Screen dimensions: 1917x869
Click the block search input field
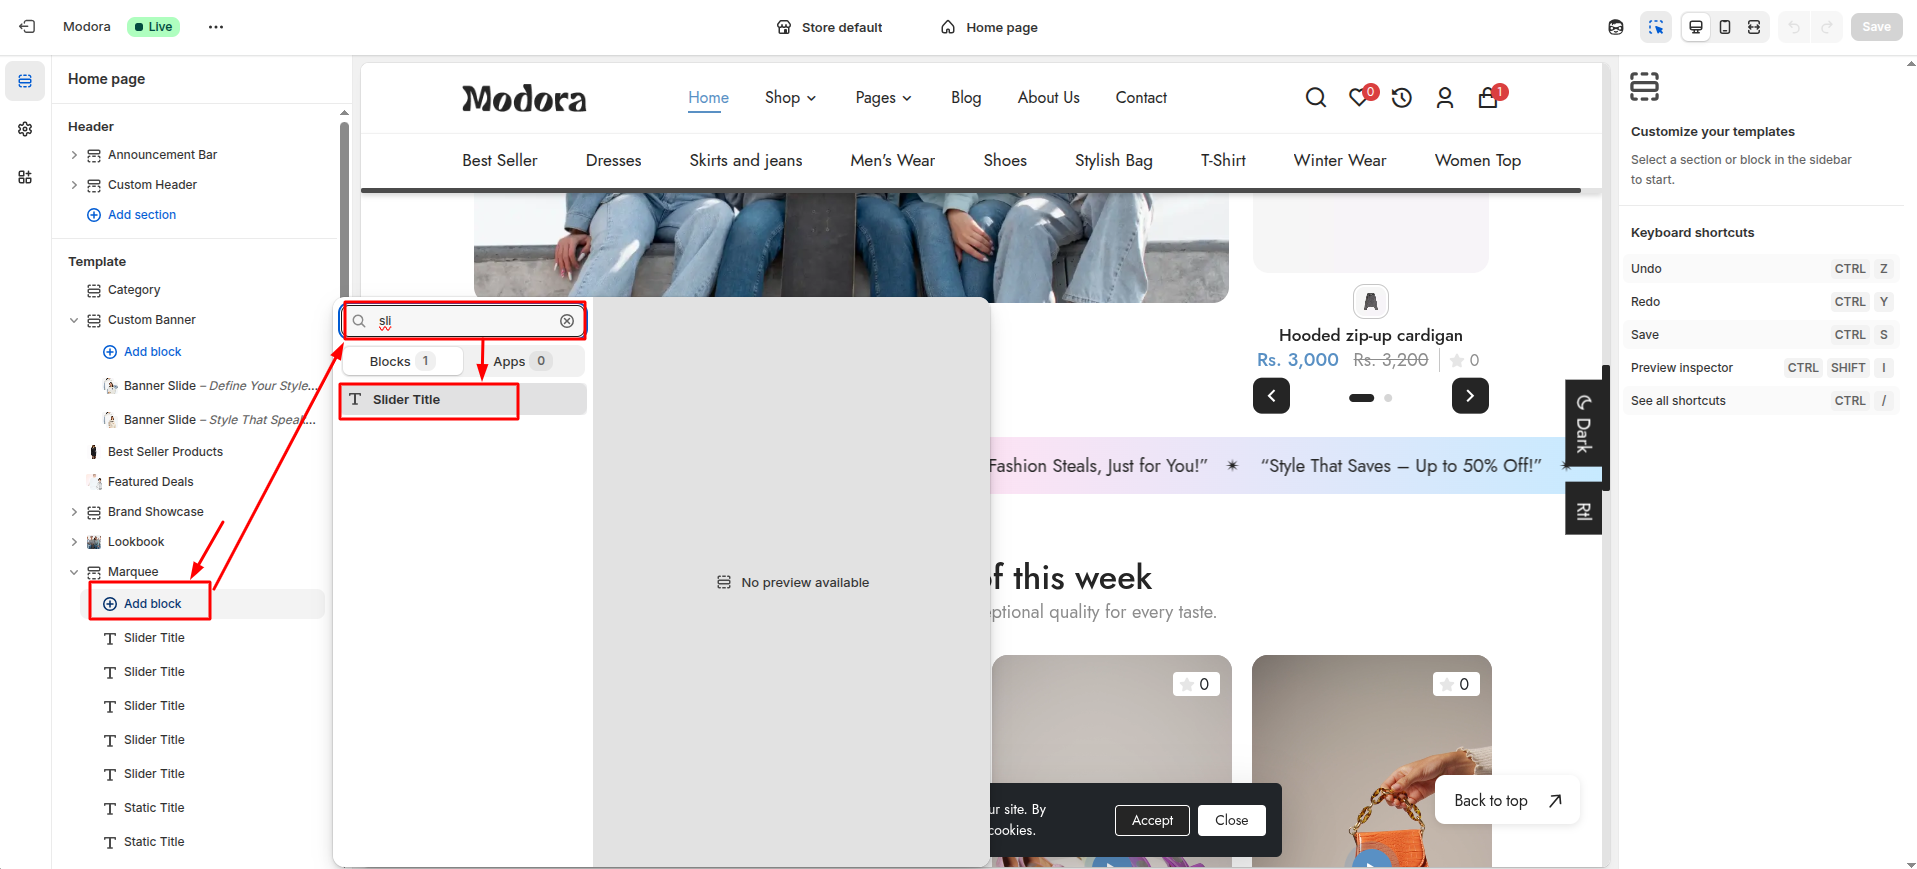(x=464, y=321)
